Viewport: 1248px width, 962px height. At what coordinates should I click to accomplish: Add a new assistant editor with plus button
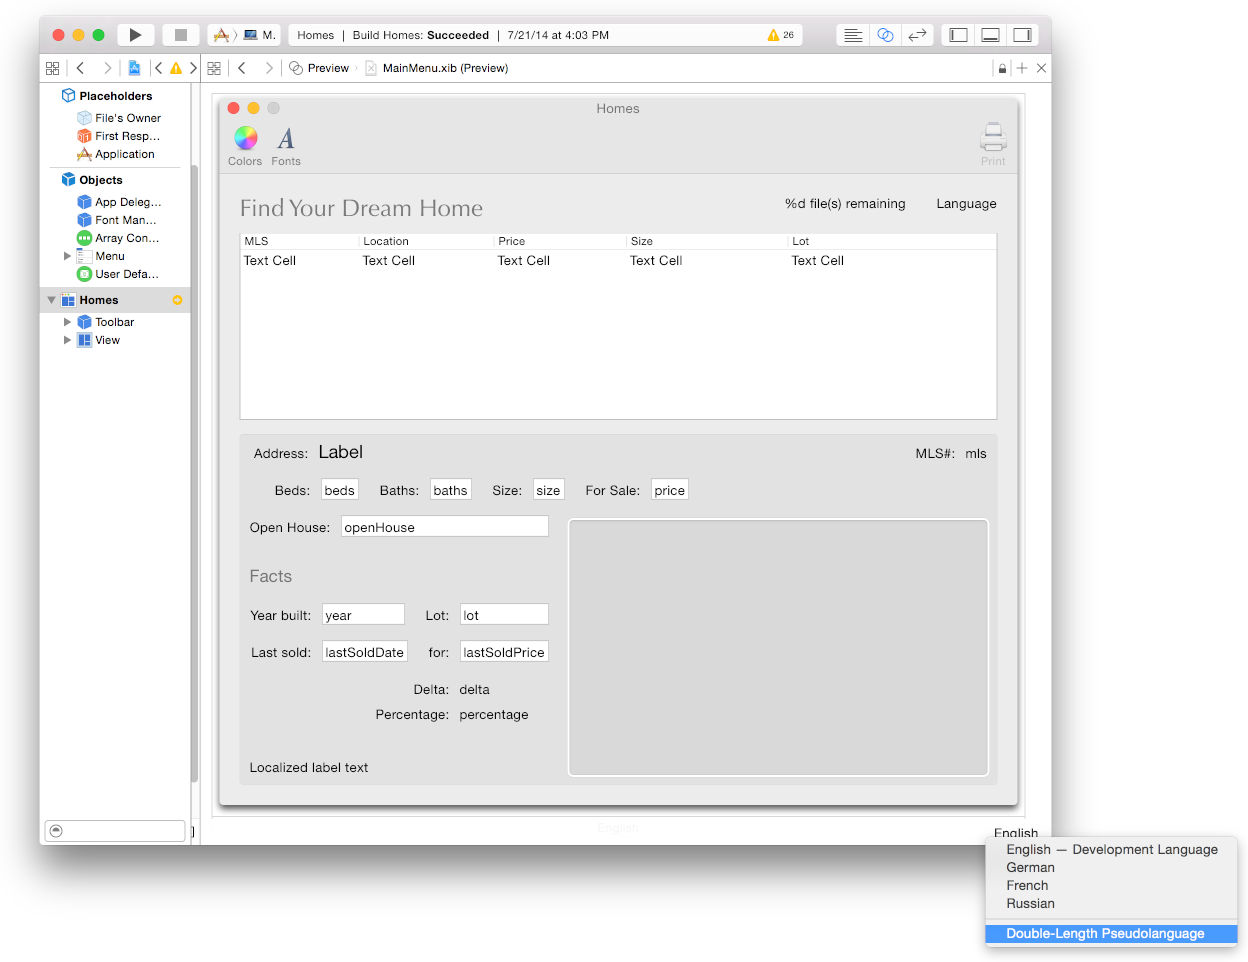tap(1022, 68)
